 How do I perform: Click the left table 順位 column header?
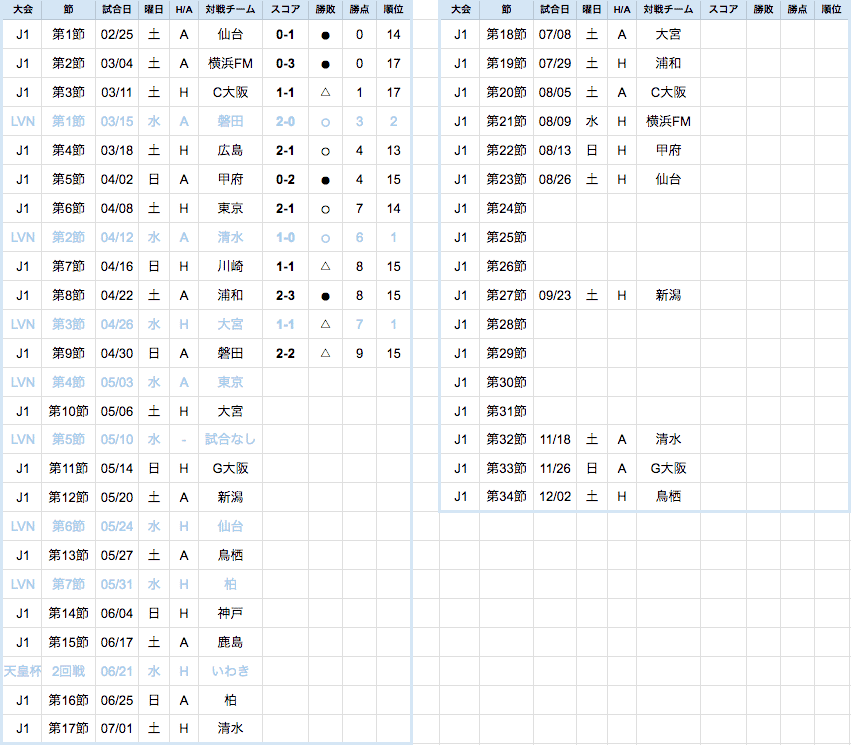393,9
